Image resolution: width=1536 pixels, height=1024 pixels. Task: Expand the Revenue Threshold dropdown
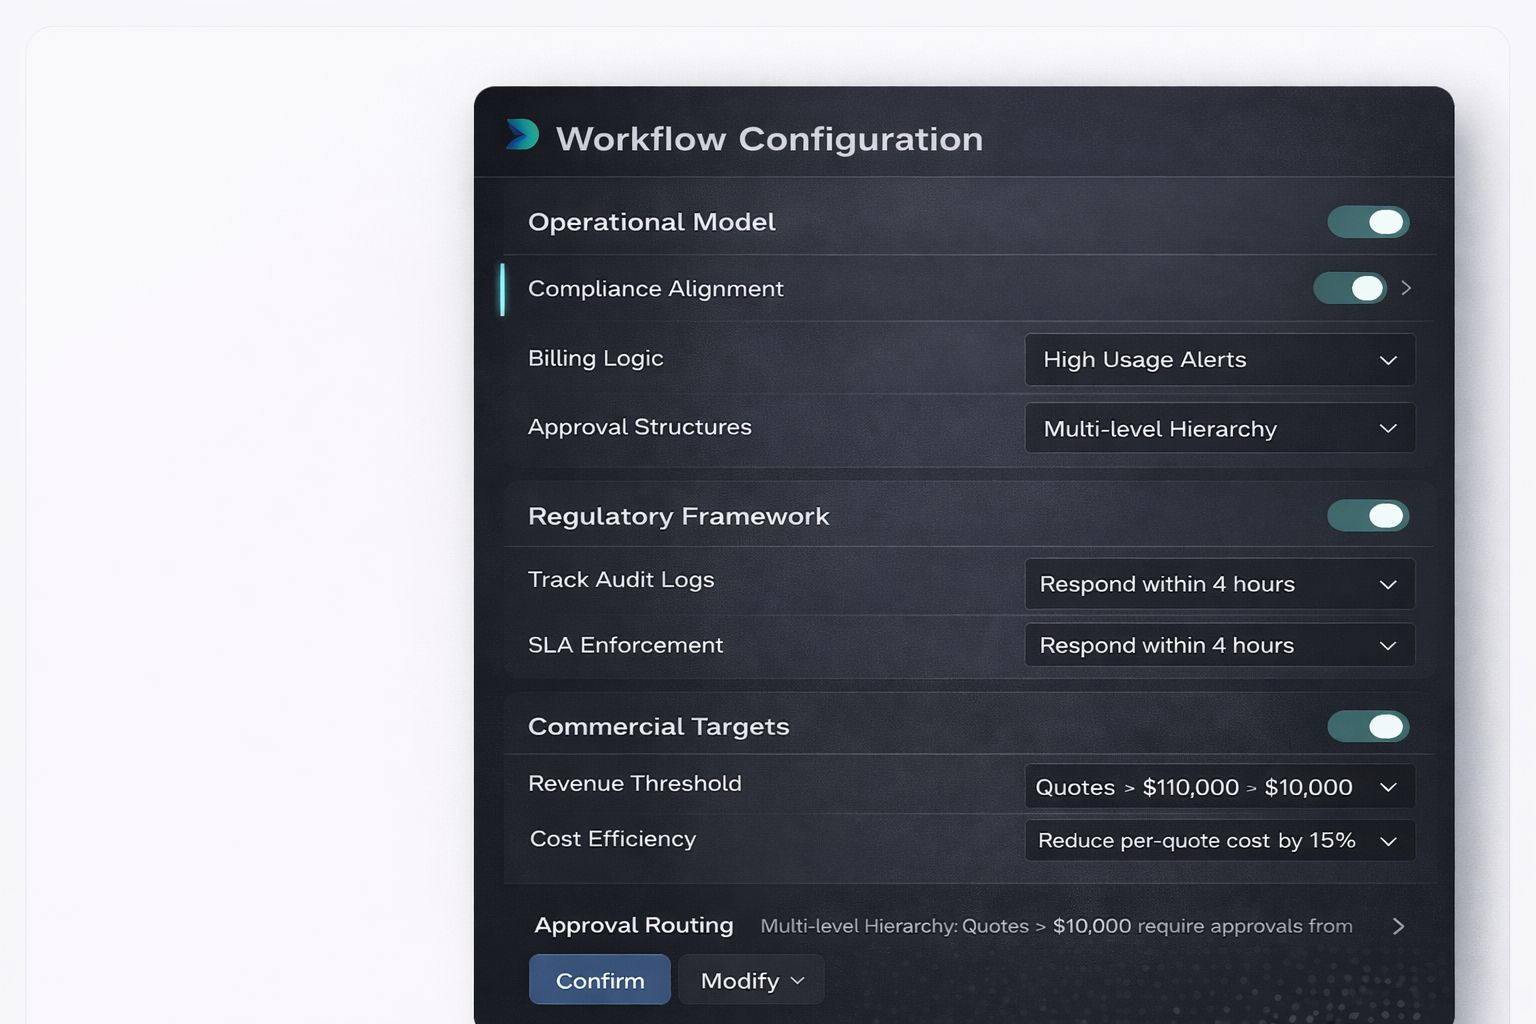(x=1219, y=787)
